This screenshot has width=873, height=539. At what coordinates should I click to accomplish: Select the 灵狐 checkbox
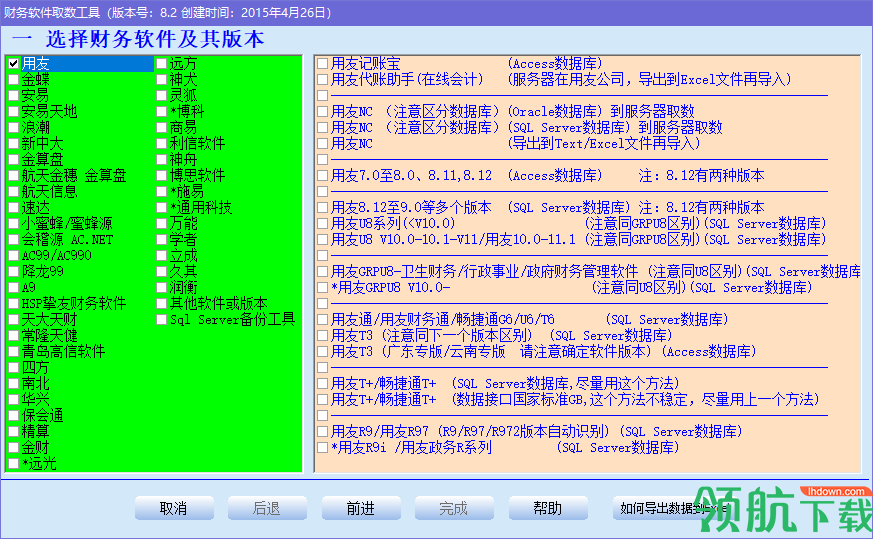(161, 96)
